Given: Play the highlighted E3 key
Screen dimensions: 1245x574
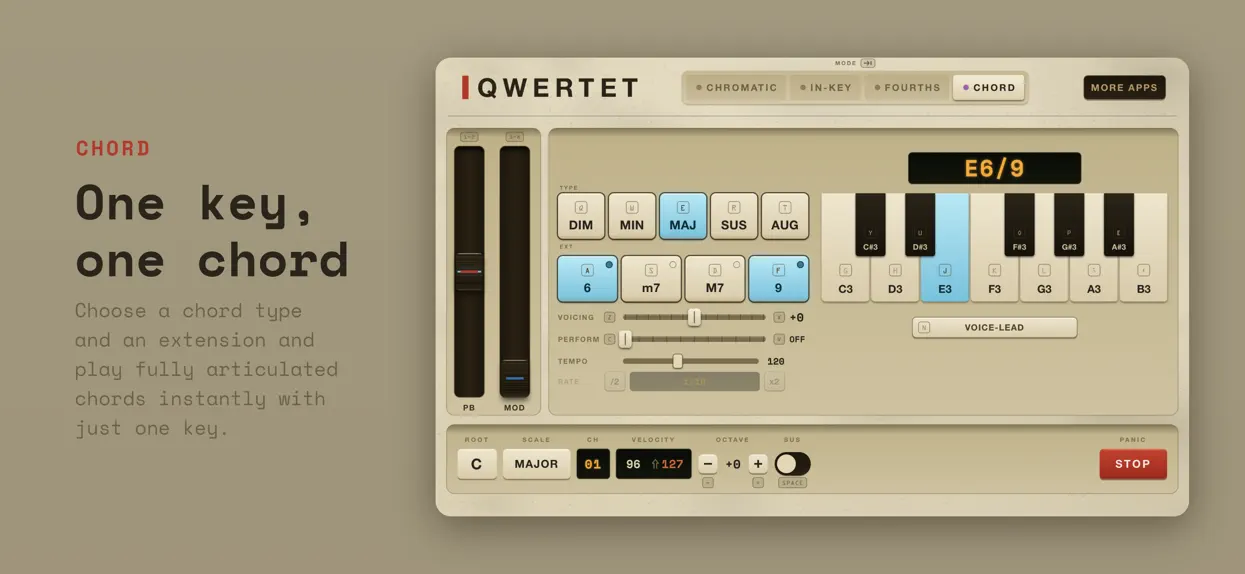Looking at the screenshot, I should click(945, 281).
